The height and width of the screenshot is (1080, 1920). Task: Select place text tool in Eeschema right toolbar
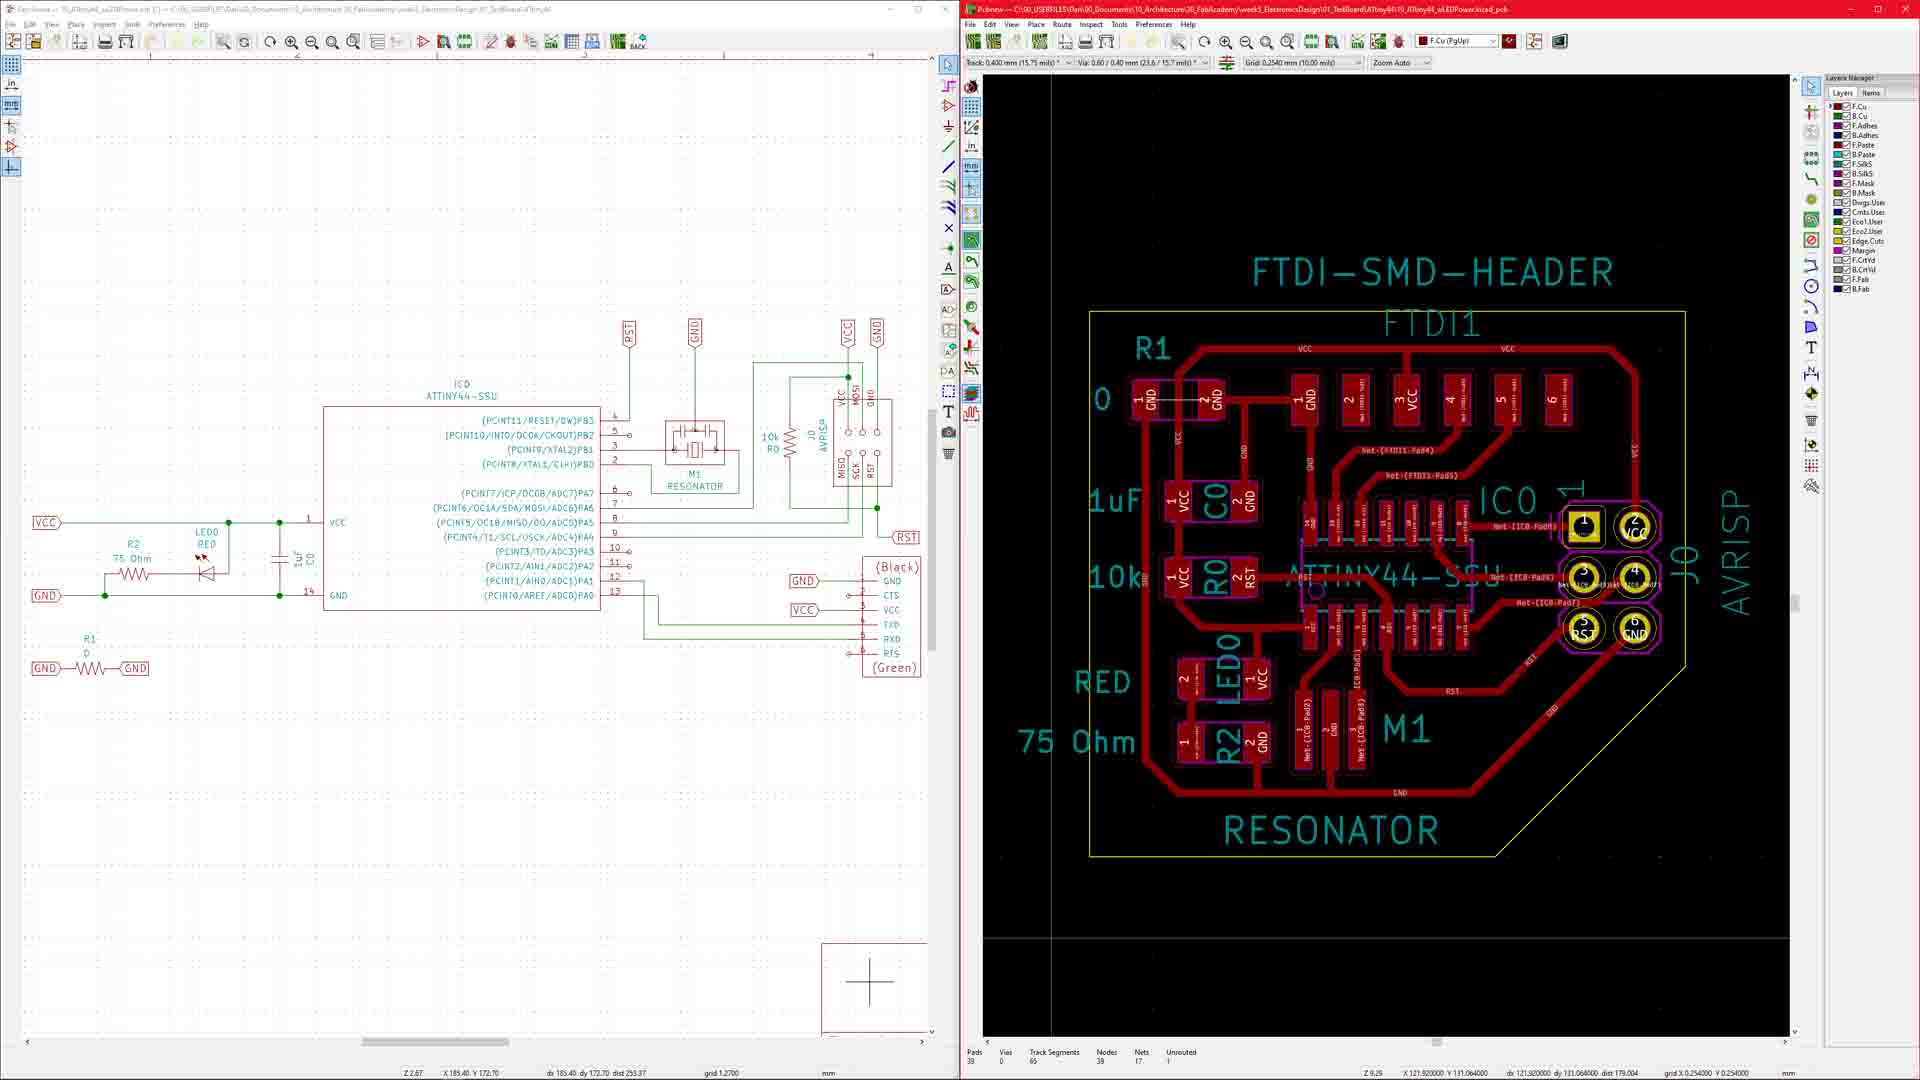tap(948, 411)
